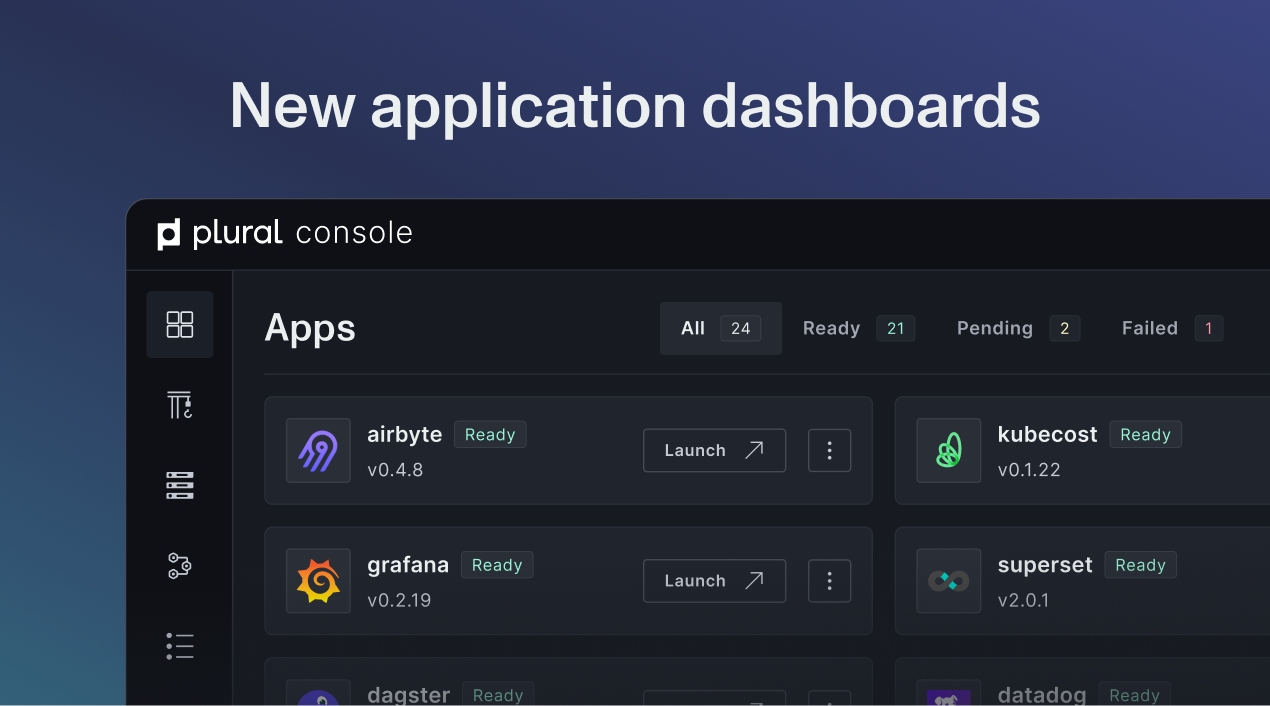Select the All tab
The width and height of the screenshot is (1270, 706).
point(721,328)
